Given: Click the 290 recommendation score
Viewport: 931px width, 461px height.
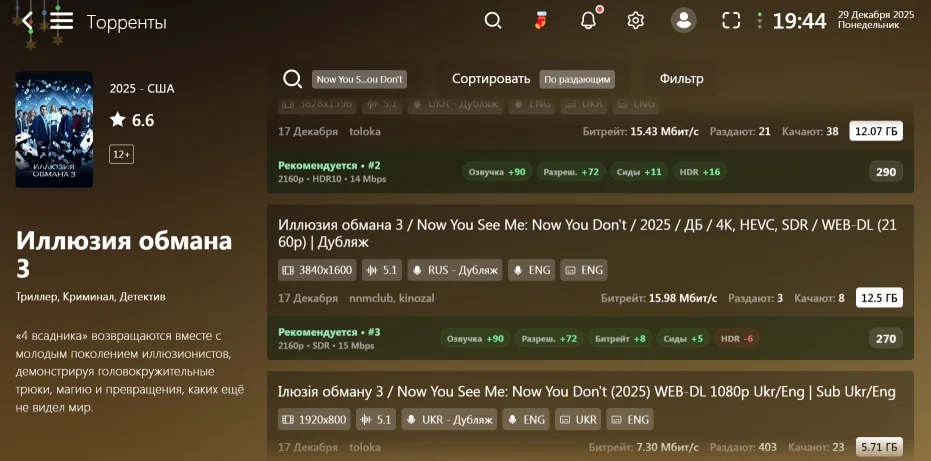Looking at the screenshot, I should 886,172.
